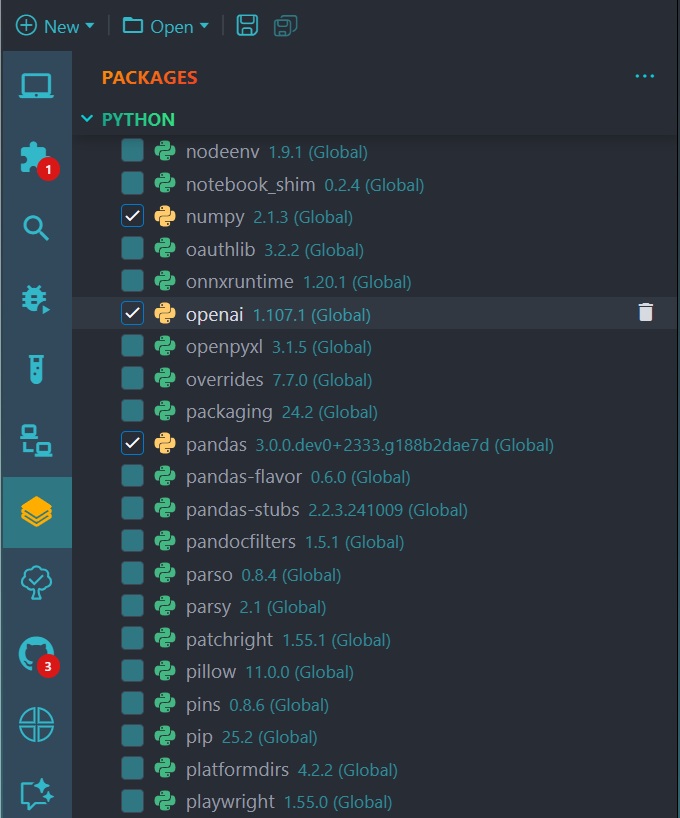680x818 pixels.
Task: Check the pandas-stubs checkbox
Action: [x=133, y=509]
